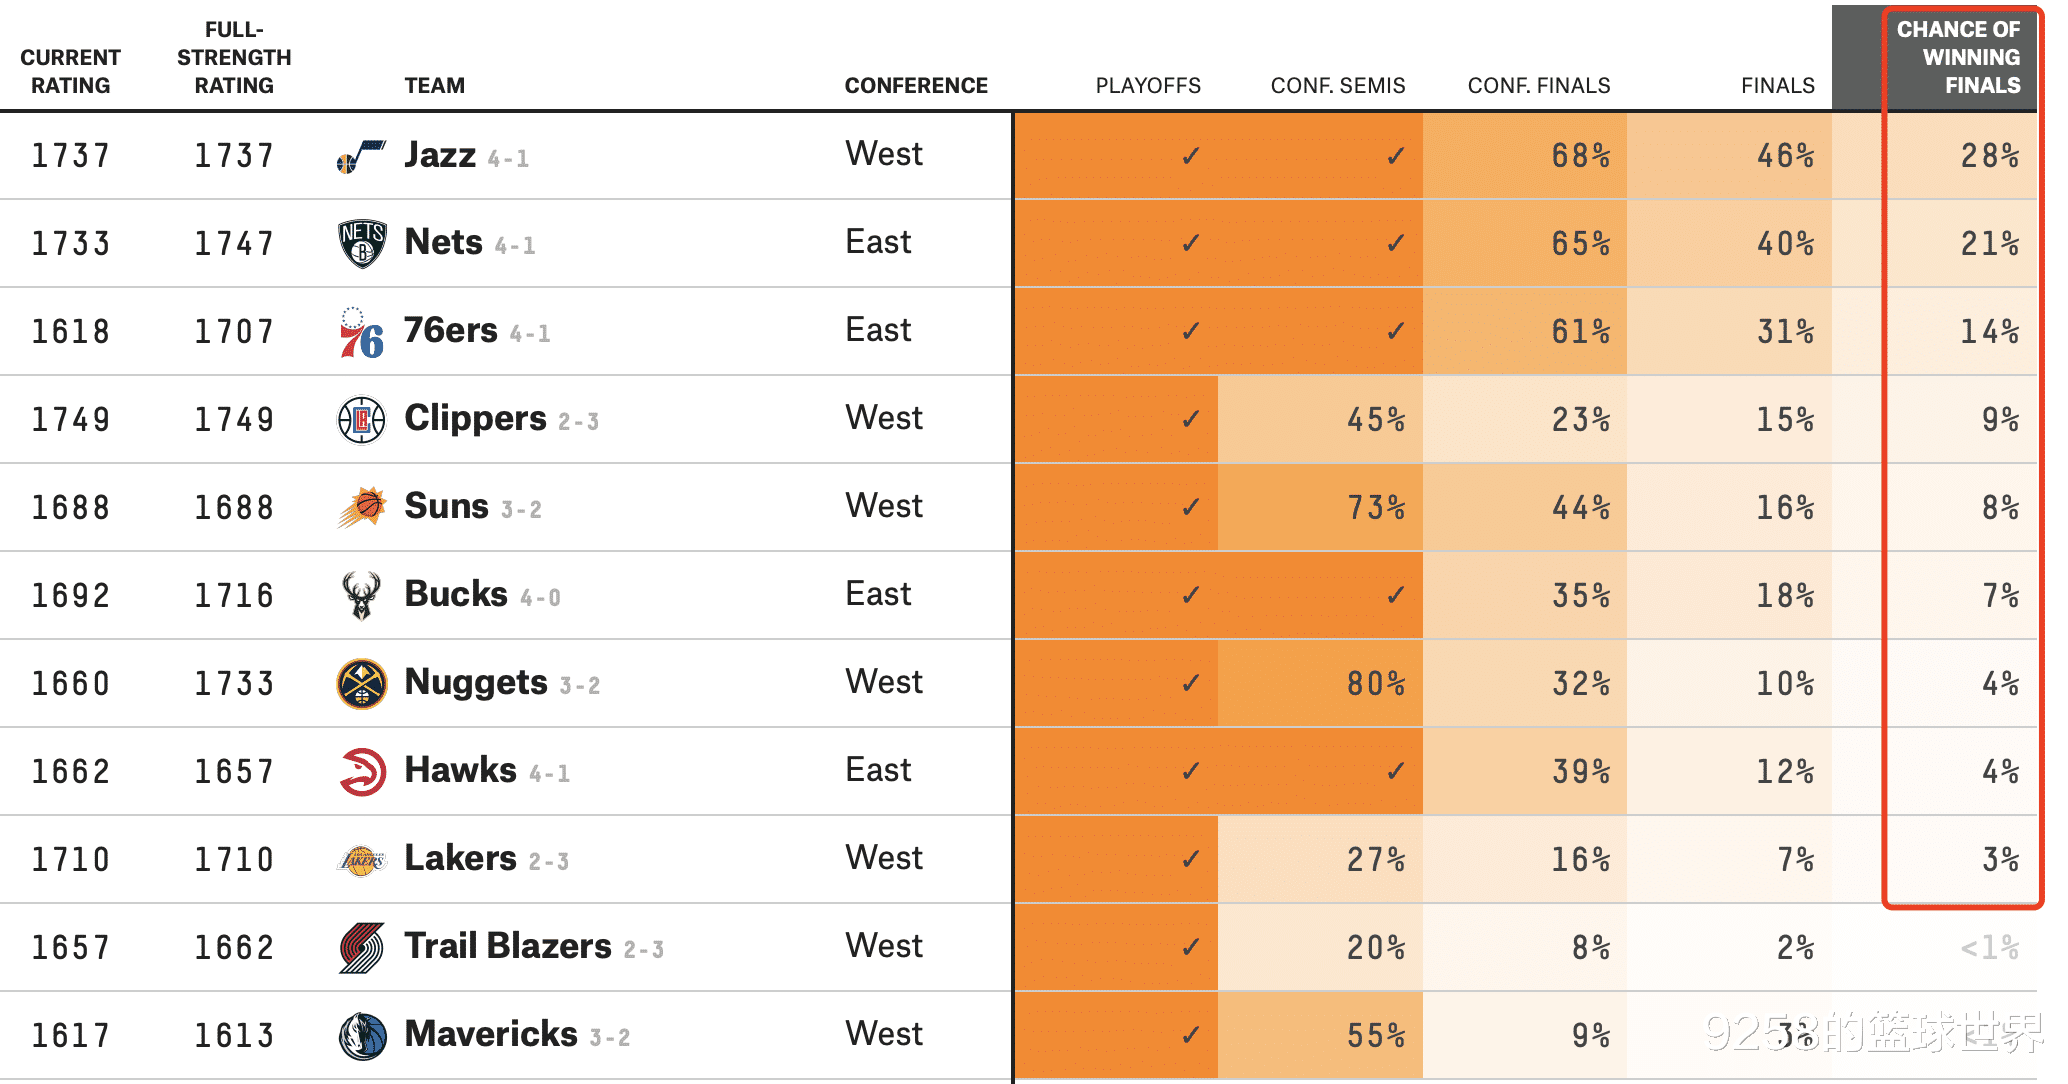Click the Clippers logo icon
The height and width of the screenshot is (1084, 2068).
tap(362, 420)
